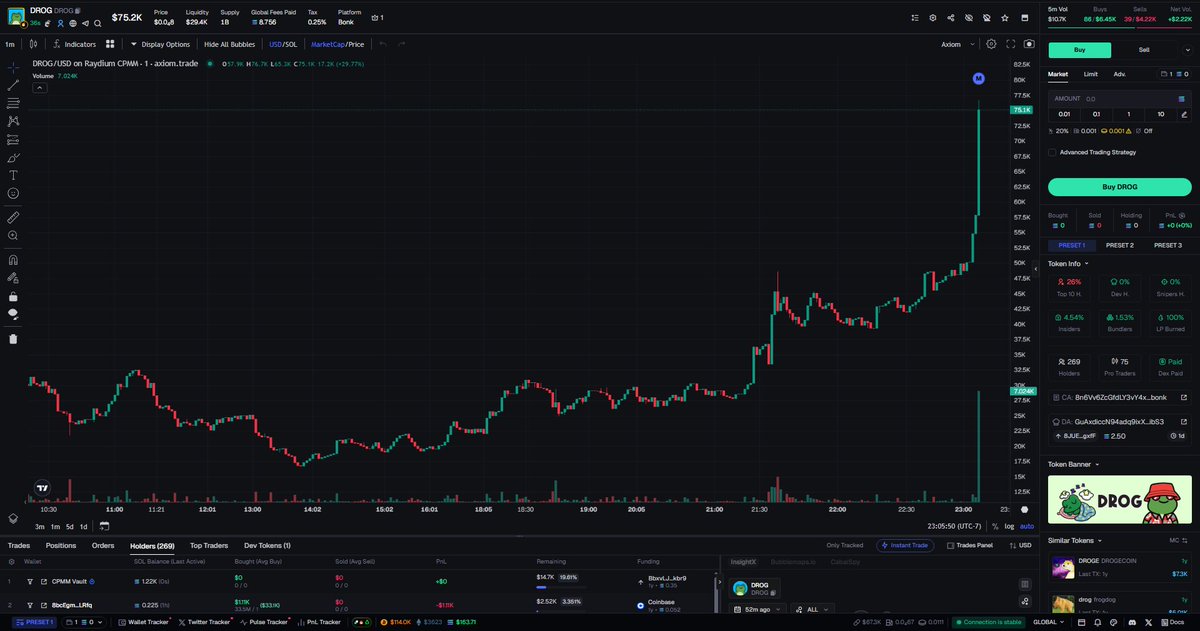Enable the Advanced Trading Strategy checkbox

click(1051, 152)
